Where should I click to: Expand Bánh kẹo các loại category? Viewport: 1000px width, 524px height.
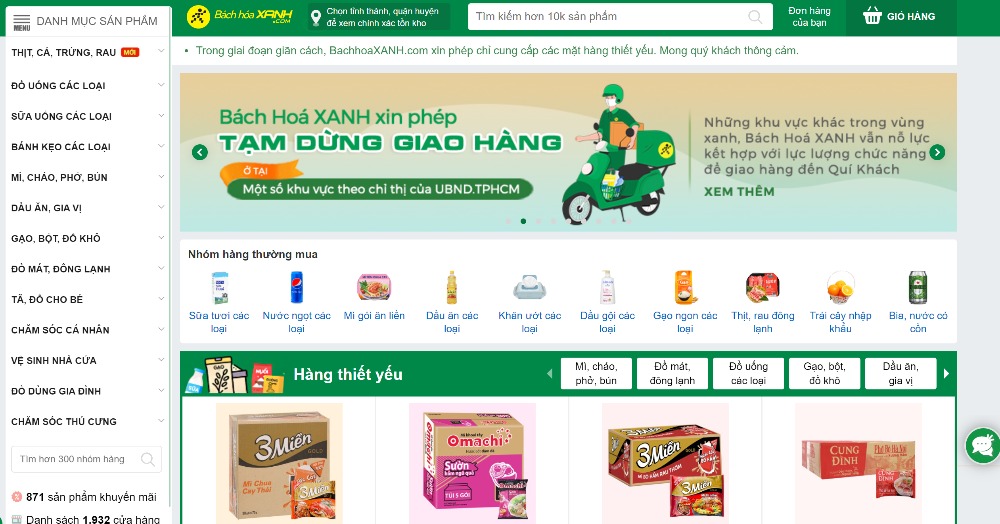click(x=87, y=147)
